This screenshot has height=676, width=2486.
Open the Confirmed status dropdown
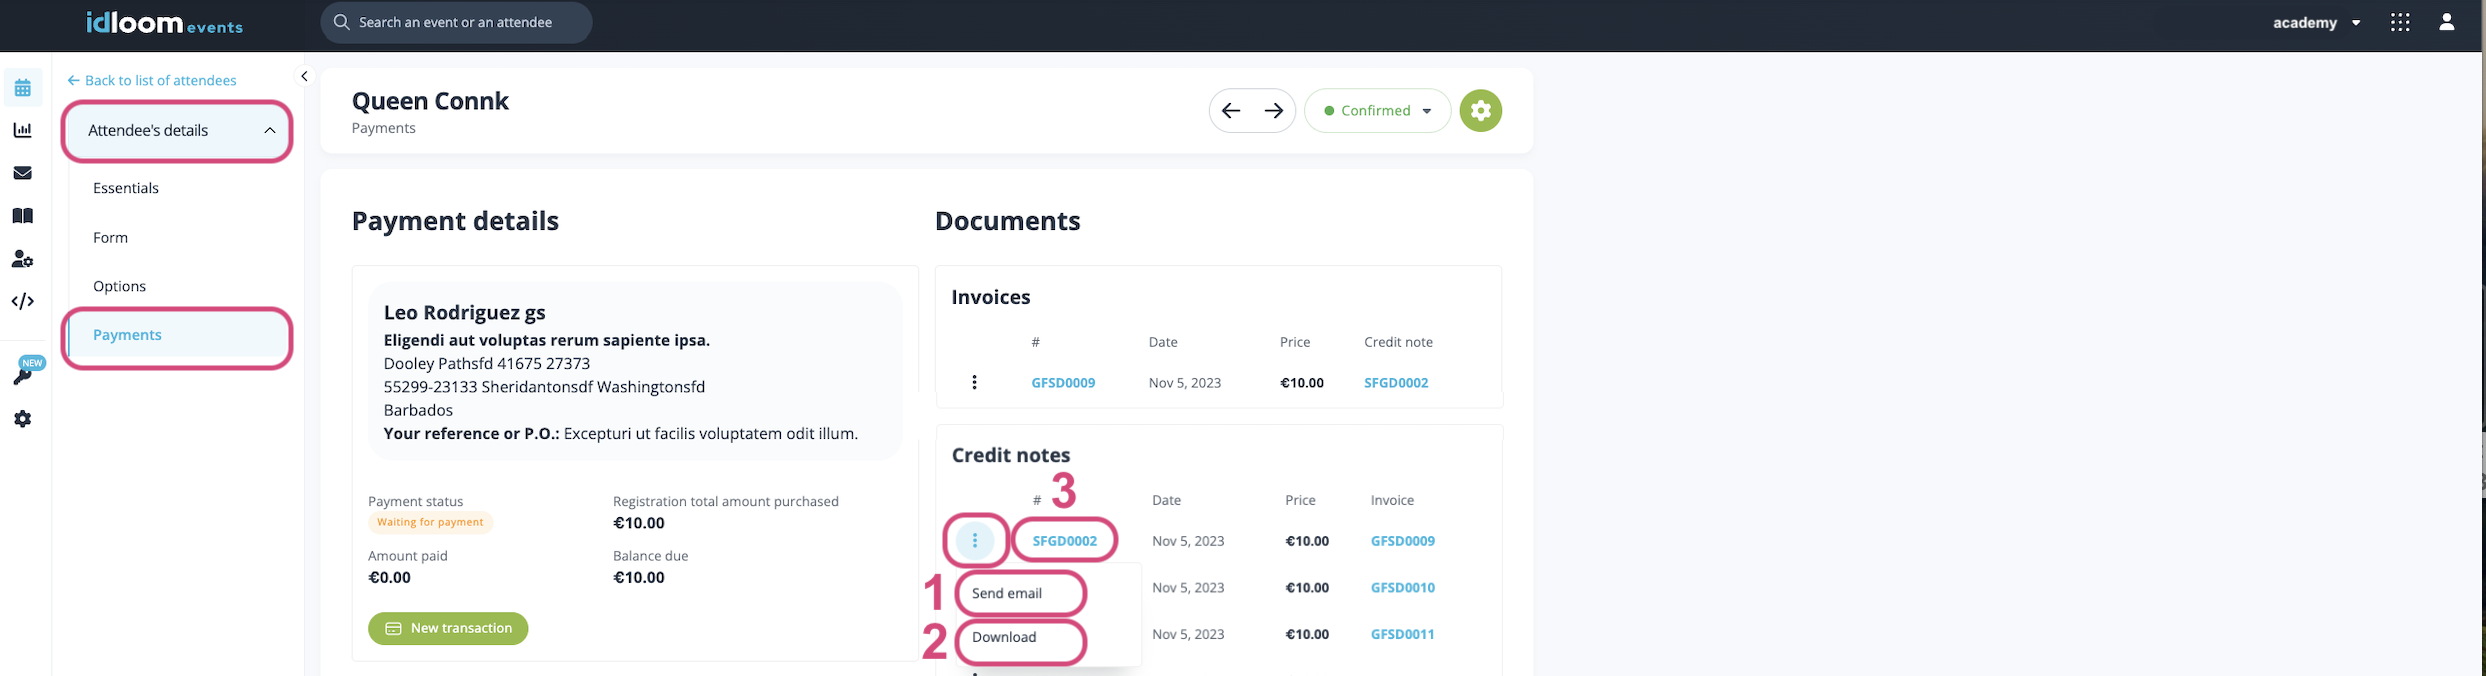click(1377, 111)
